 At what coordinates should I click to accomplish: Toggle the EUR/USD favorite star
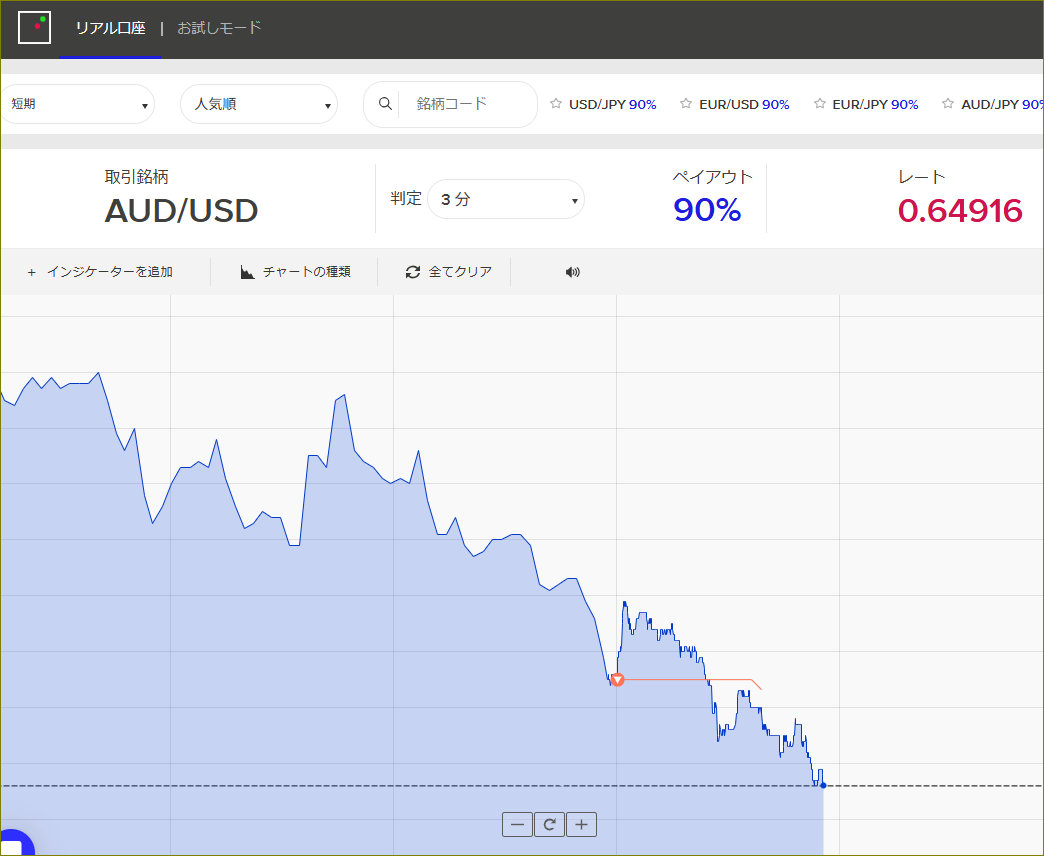[686, 104]
